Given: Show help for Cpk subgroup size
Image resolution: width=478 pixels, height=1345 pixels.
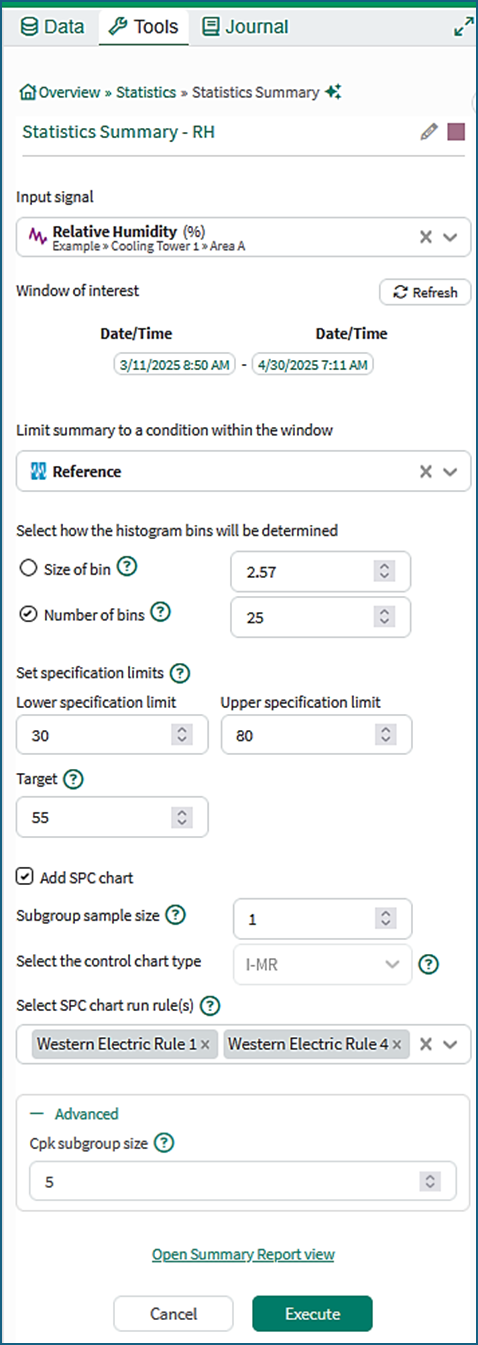Looking at the screenshot, I should [x=164, y=1143].
